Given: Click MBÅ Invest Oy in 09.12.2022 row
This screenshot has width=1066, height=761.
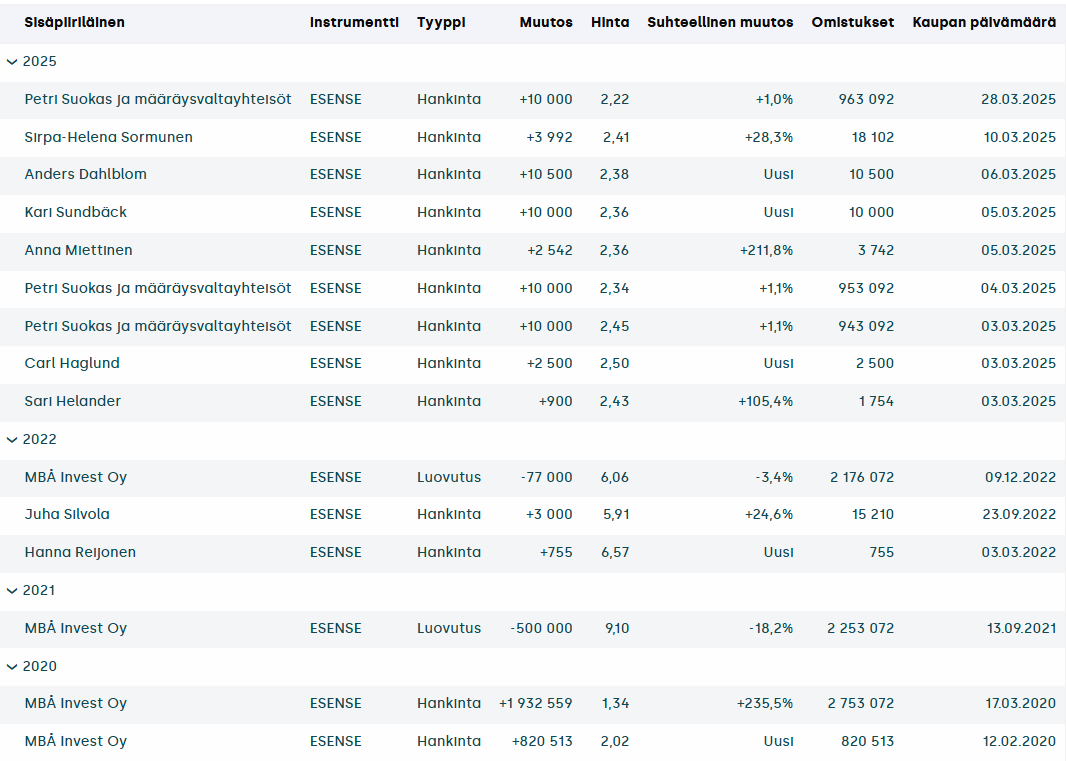Looking at the screenshot, I should click(x=75, y=477).
